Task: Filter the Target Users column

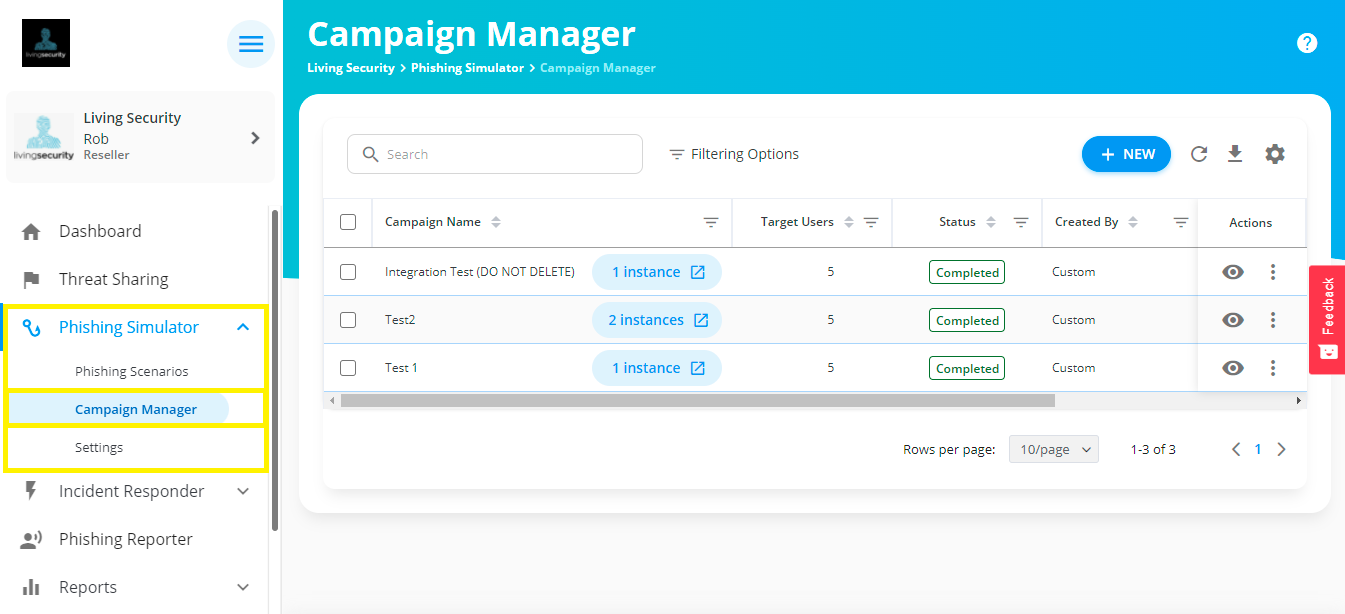Action: click(x=871, y=222)
